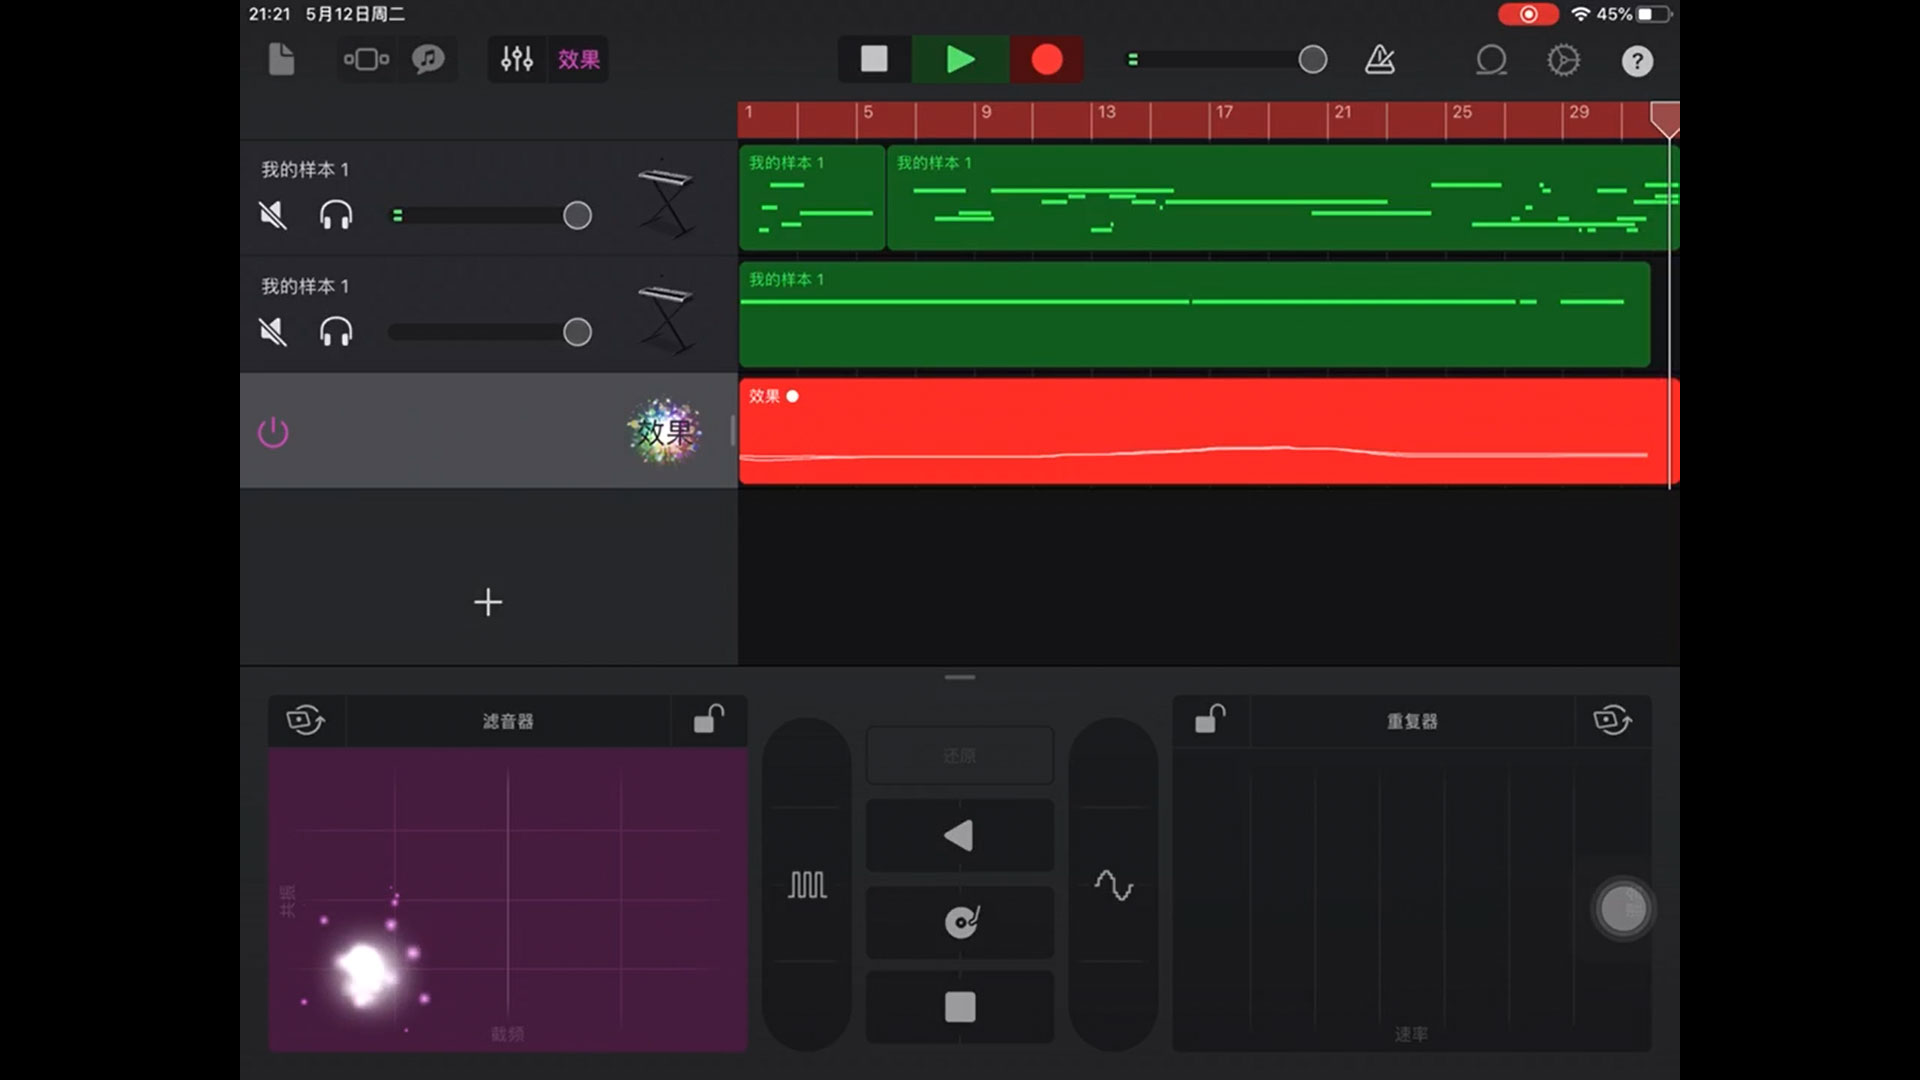1920x1080 pixels.
Task: Select the long region on first track
Action: (x=1282, y=198)
